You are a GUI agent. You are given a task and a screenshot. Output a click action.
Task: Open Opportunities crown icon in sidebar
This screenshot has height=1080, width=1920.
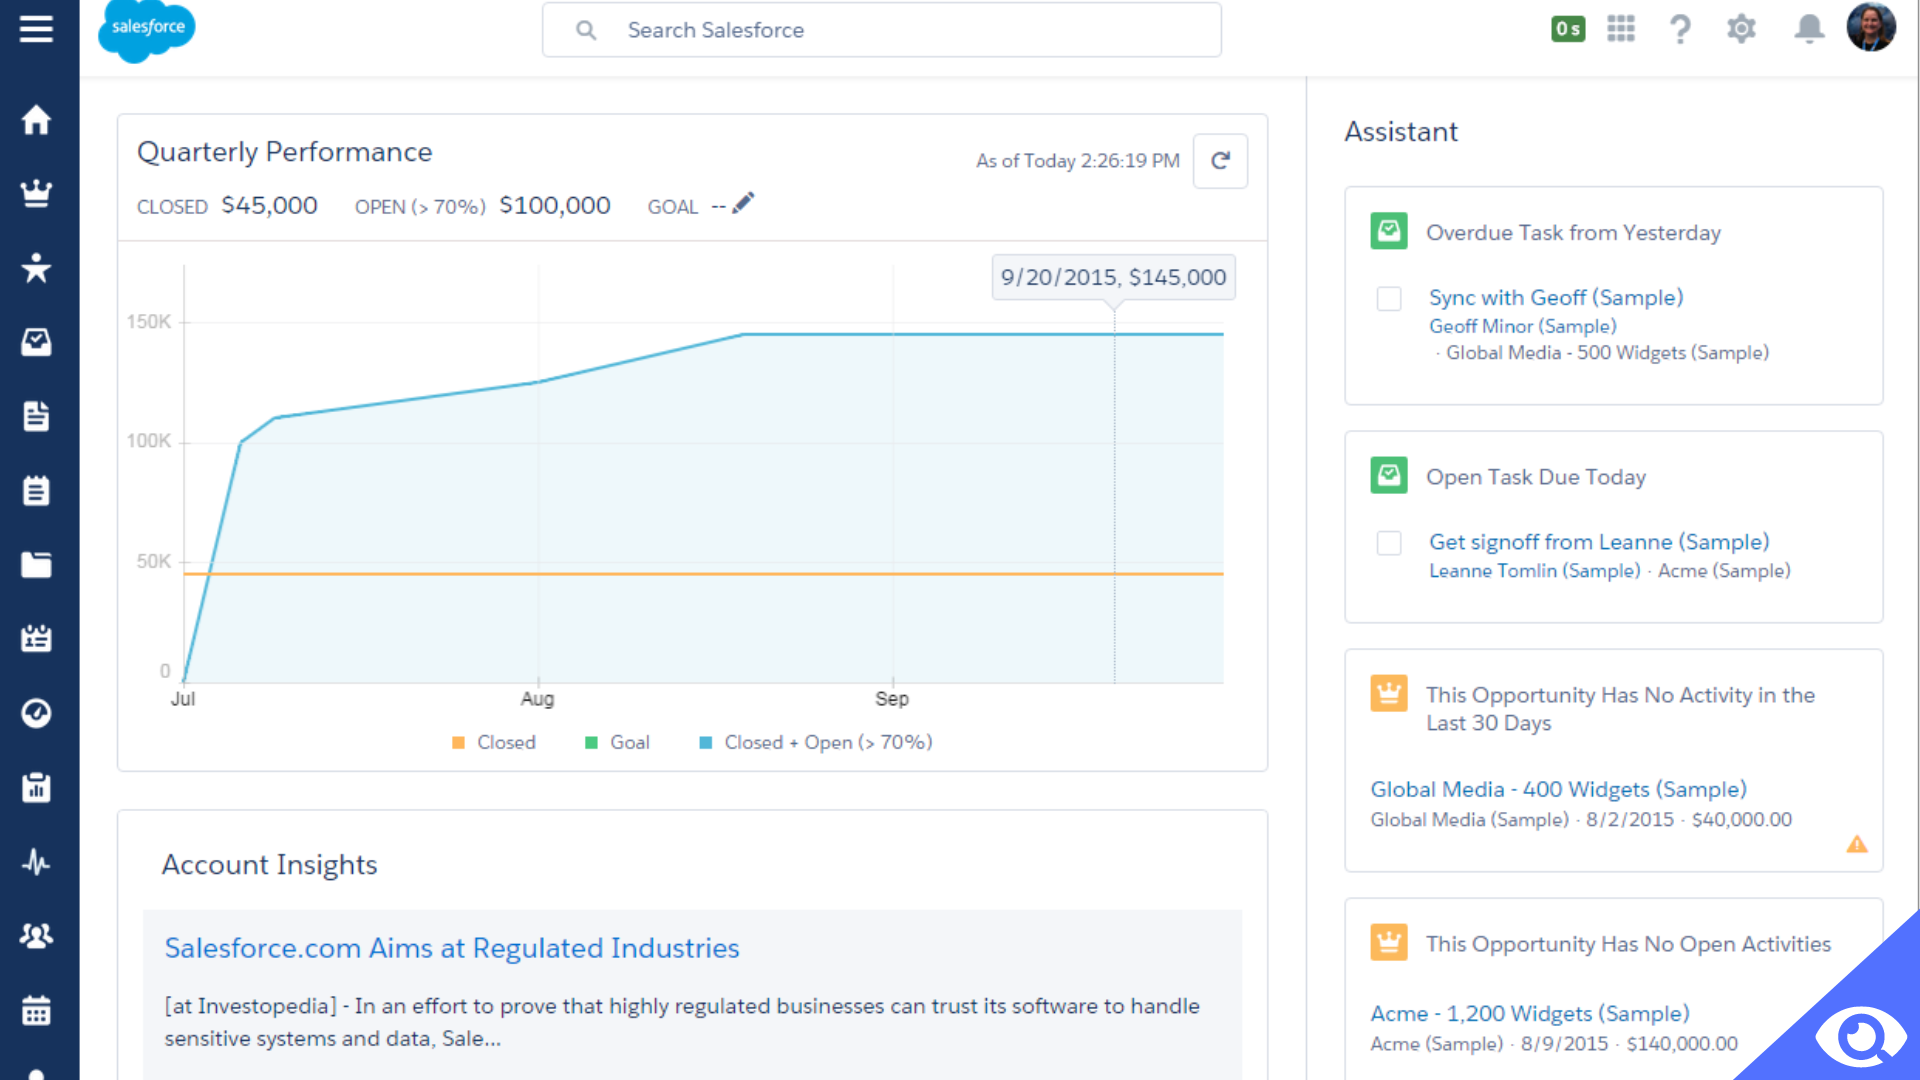36,193
